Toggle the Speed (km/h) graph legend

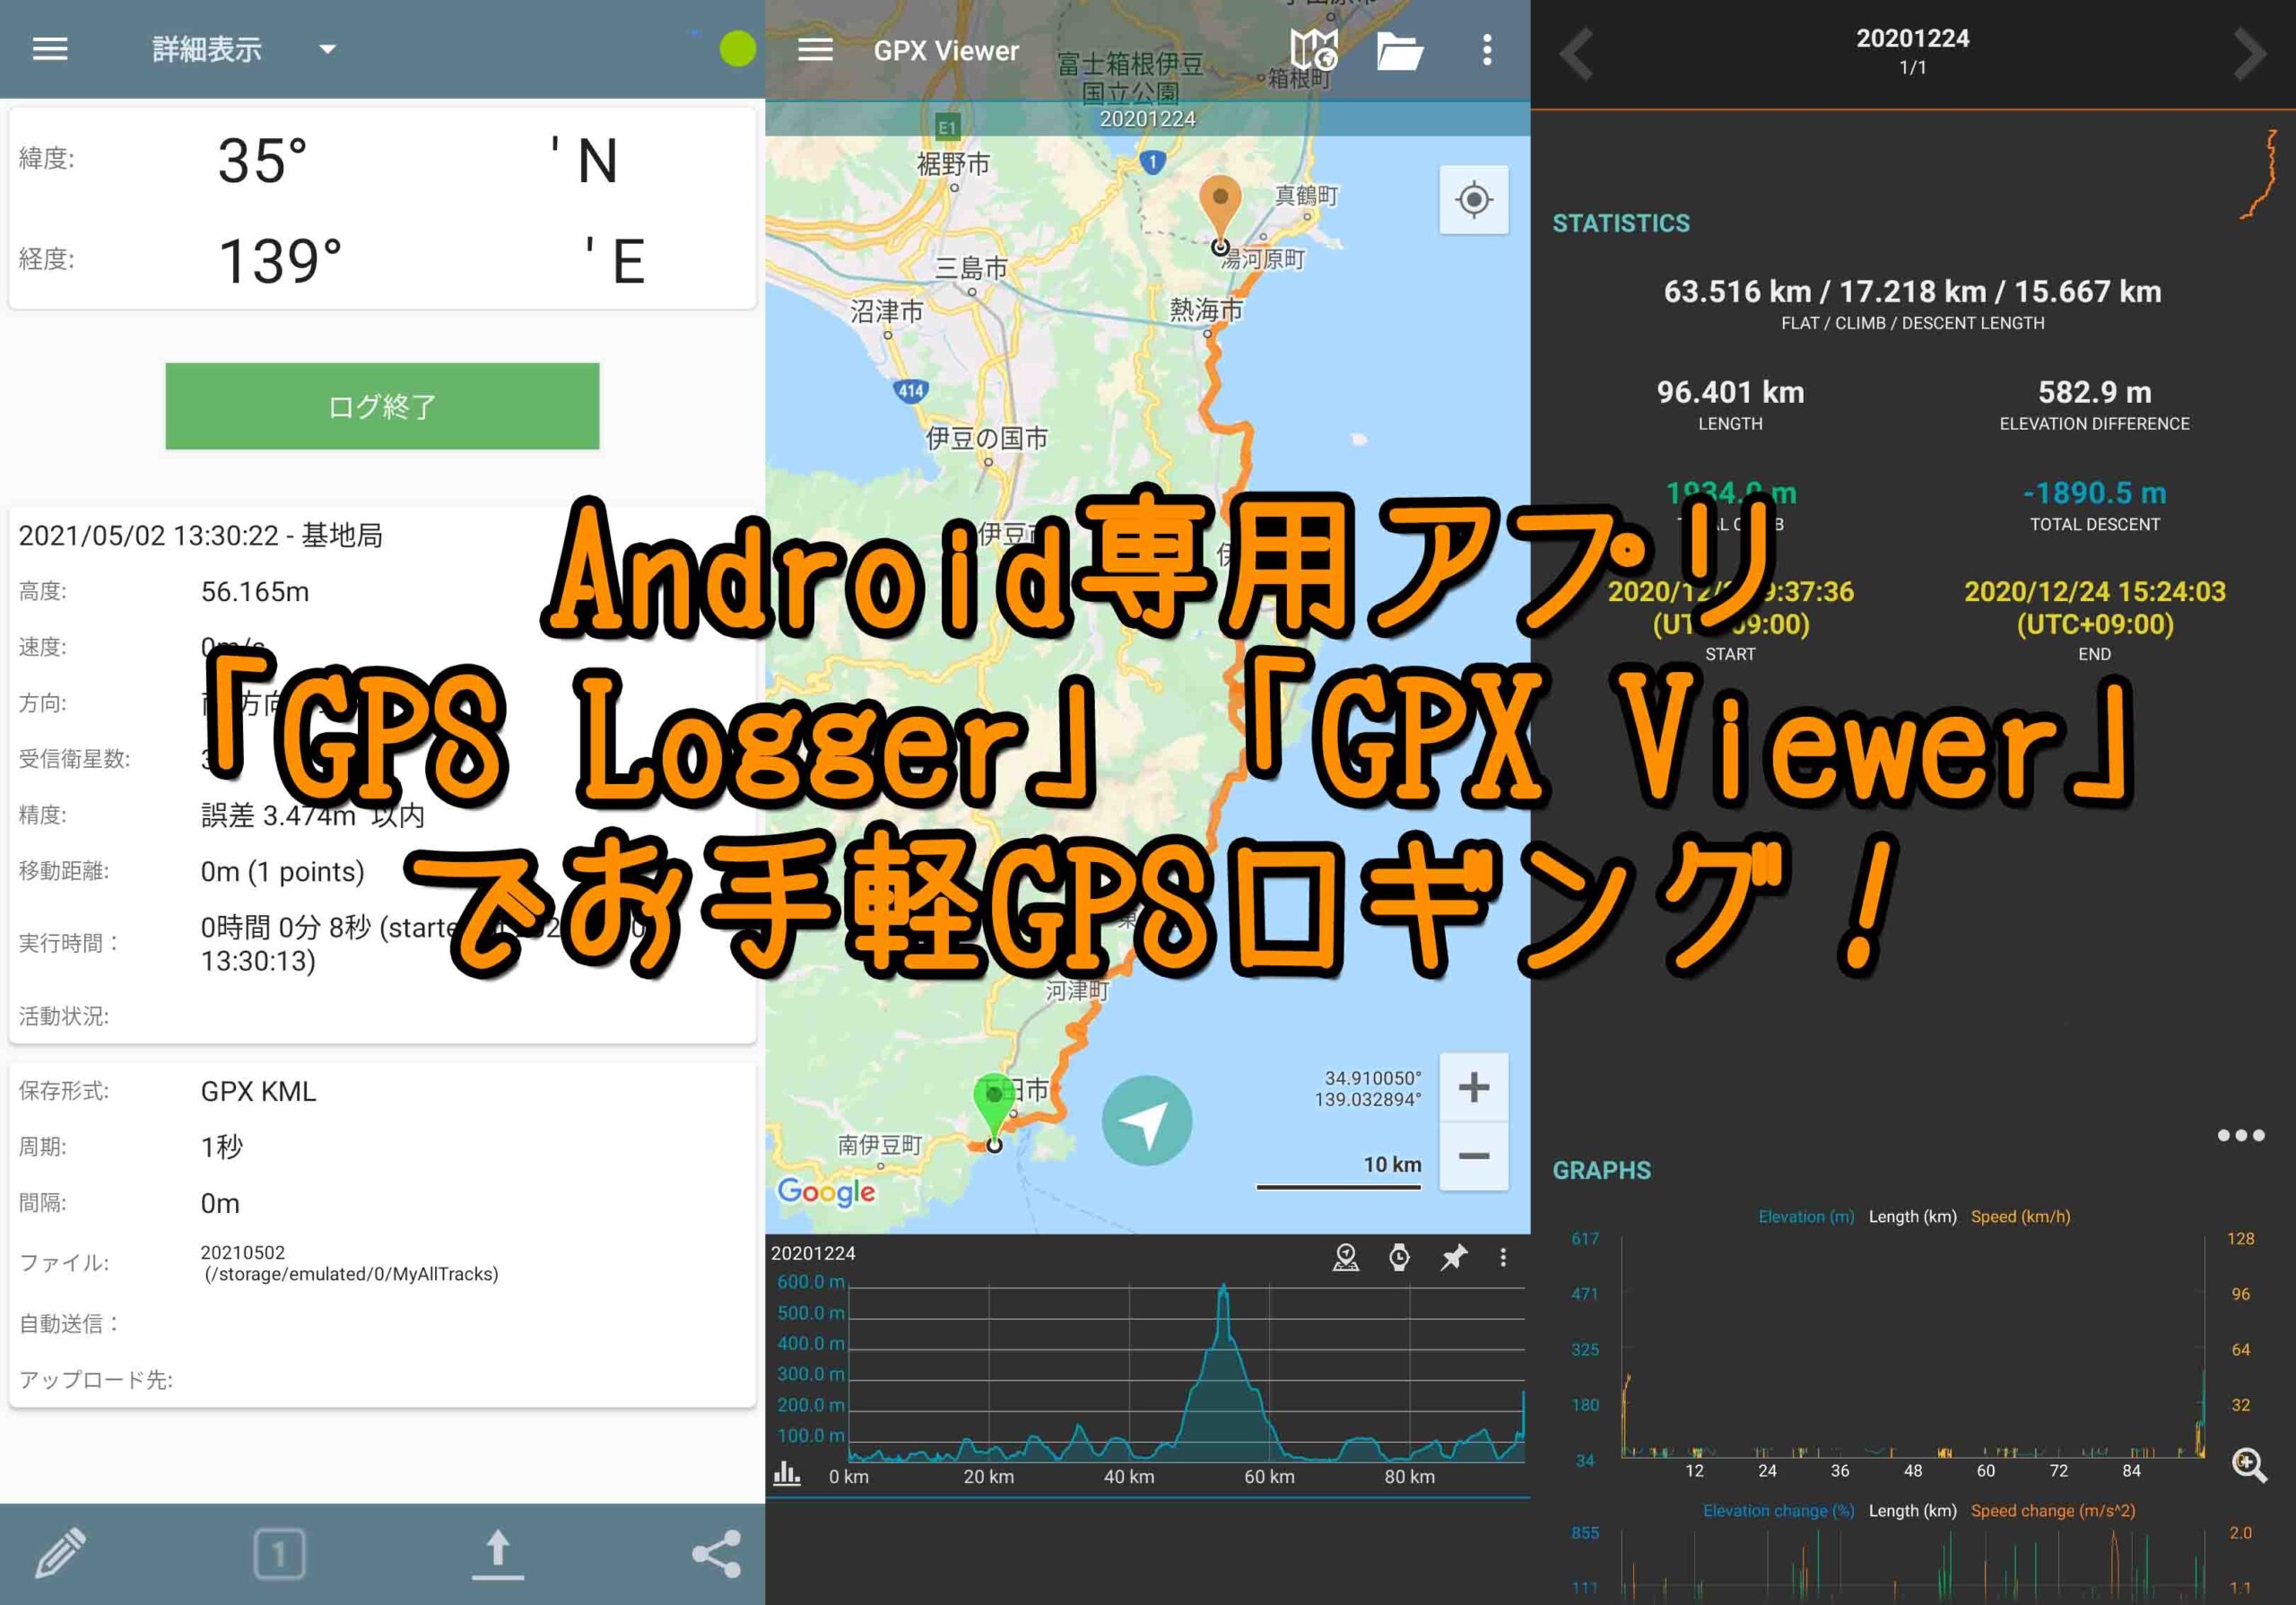tap(2020, 1217)
